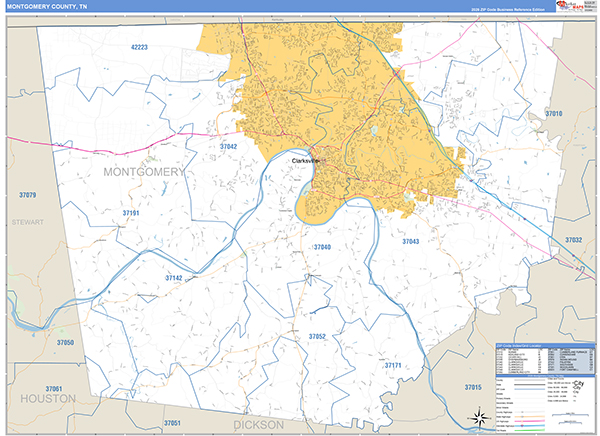This screenshot has height=436, width=600.
Task: Click ZIP code label 37061
Action: click(x=54, y=389)
